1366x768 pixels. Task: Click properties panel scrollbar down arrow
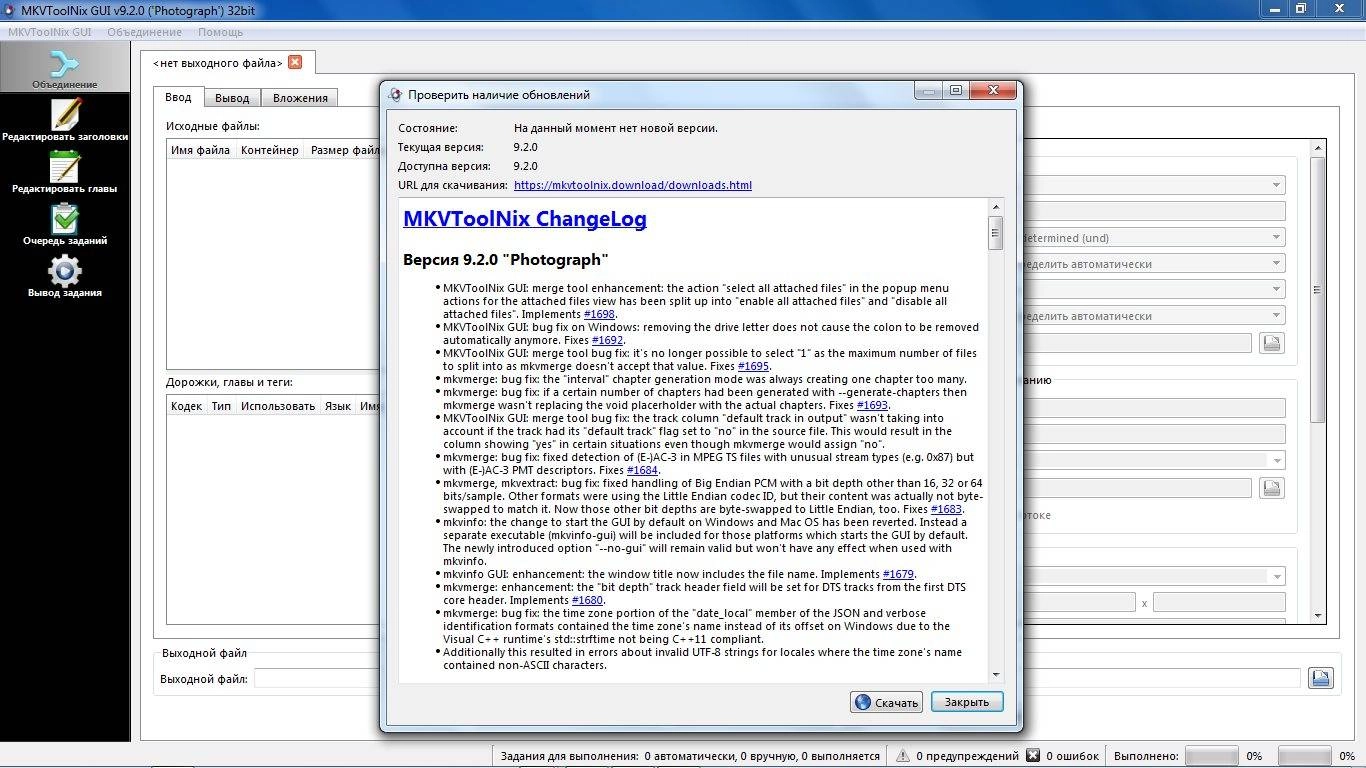(1318, 616)
